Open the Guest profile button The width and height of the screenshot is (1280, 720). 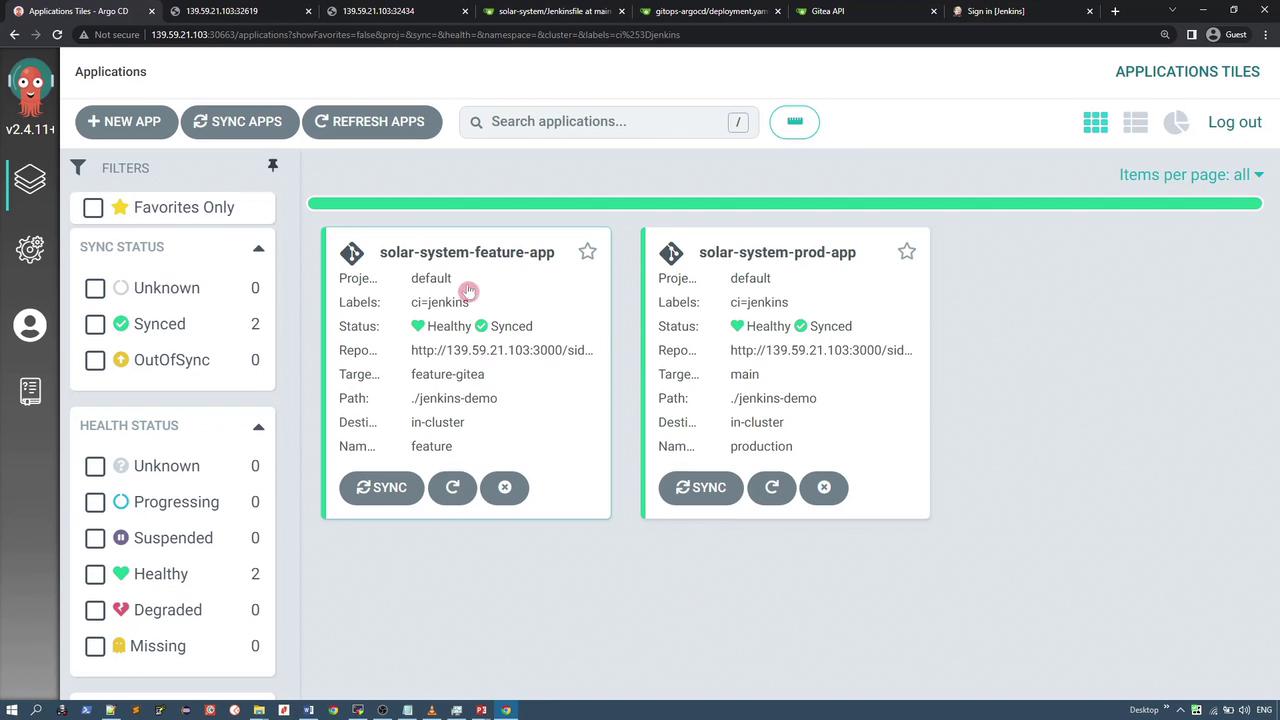(x=1227, y=34)
